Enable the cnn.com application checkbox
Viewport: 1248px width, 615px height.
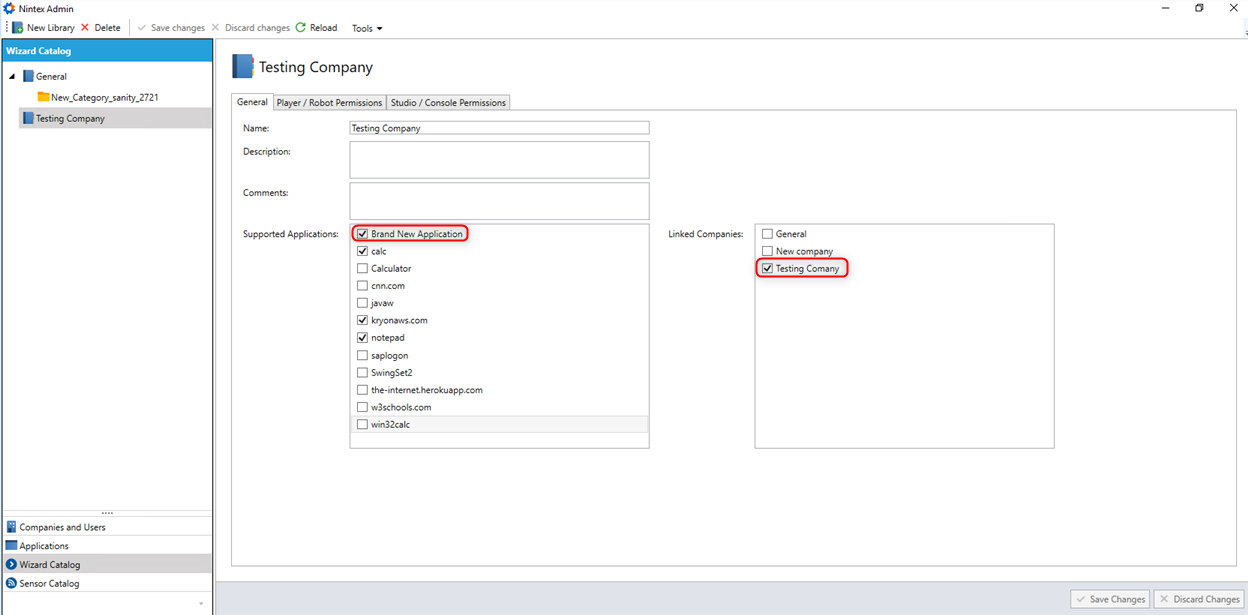[363, 286]
